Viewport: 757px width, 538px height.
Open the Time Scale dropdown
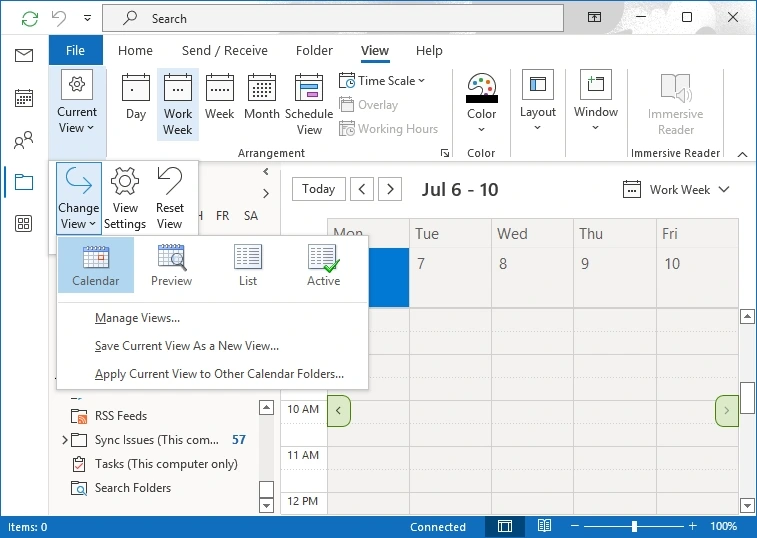tap(382, 81)
